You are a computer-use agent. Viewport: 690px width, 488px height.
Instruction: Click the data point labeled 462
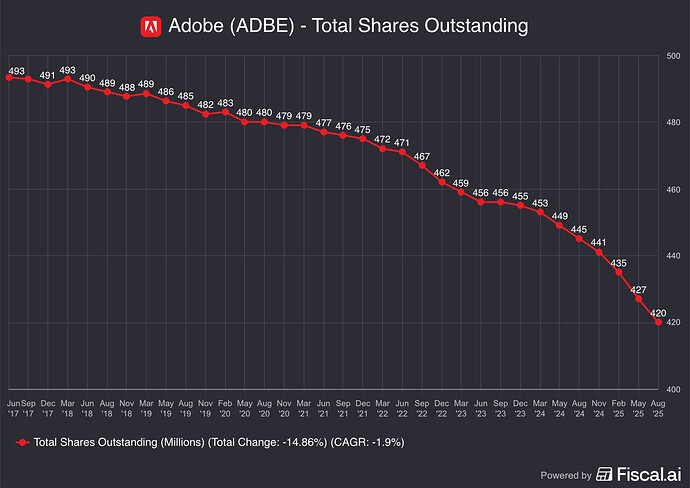point(442,182)
